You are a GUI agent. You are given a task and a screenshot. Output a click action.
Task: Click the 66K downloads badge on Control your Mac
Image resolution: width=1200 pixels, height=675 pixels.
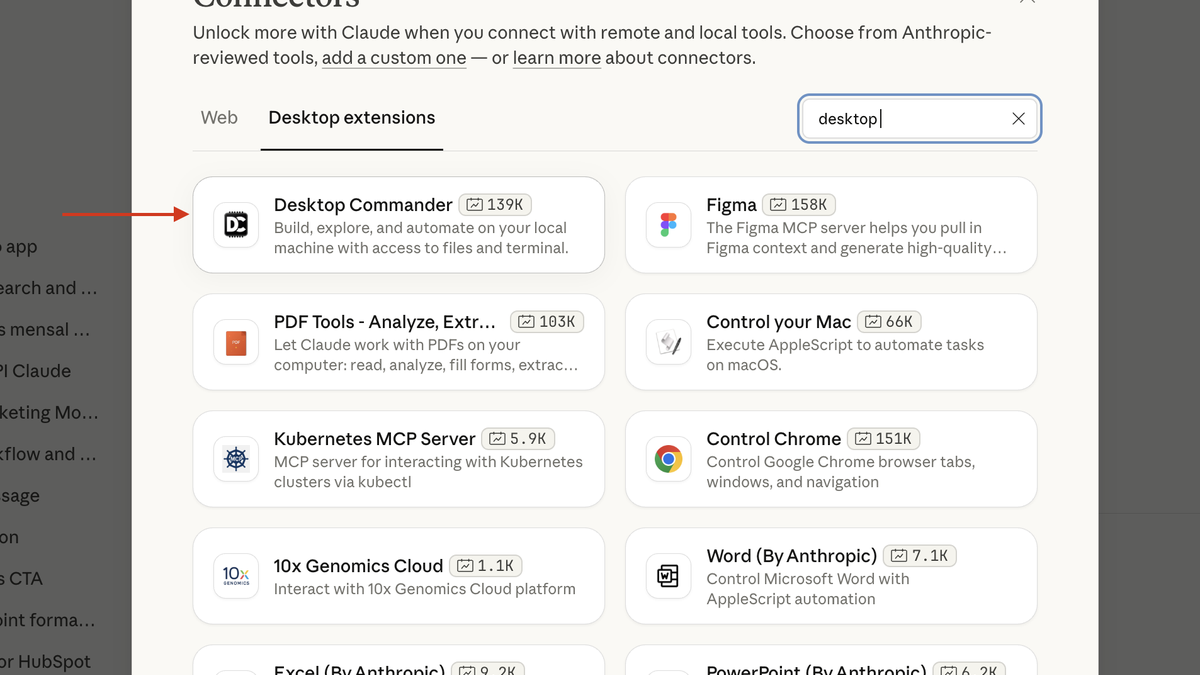point(889,322)
